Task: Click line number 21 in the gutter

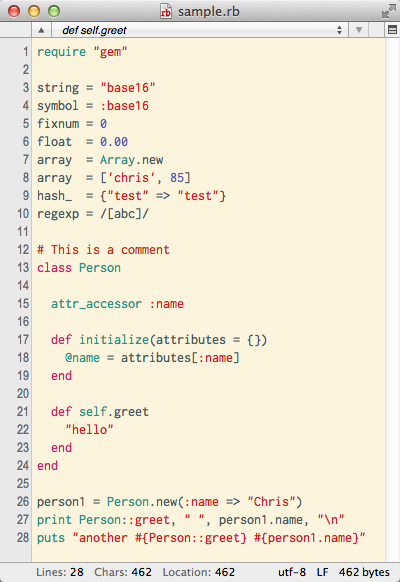Action: (23, 412)
